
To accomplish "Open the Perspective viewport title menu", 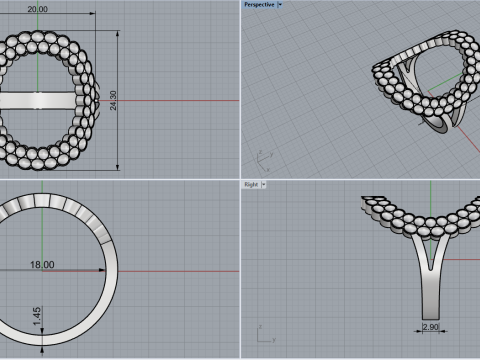I will coord(259,5).
